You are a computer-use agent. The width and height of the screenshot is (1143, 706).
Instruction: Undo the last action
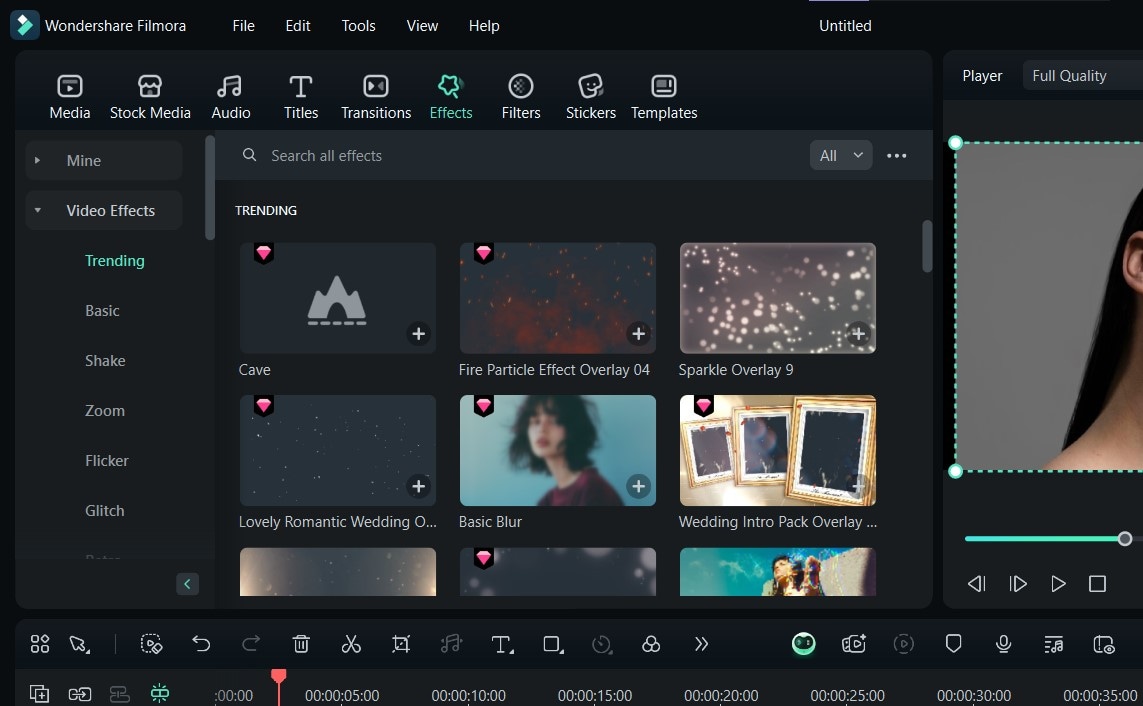coord(201,644)
